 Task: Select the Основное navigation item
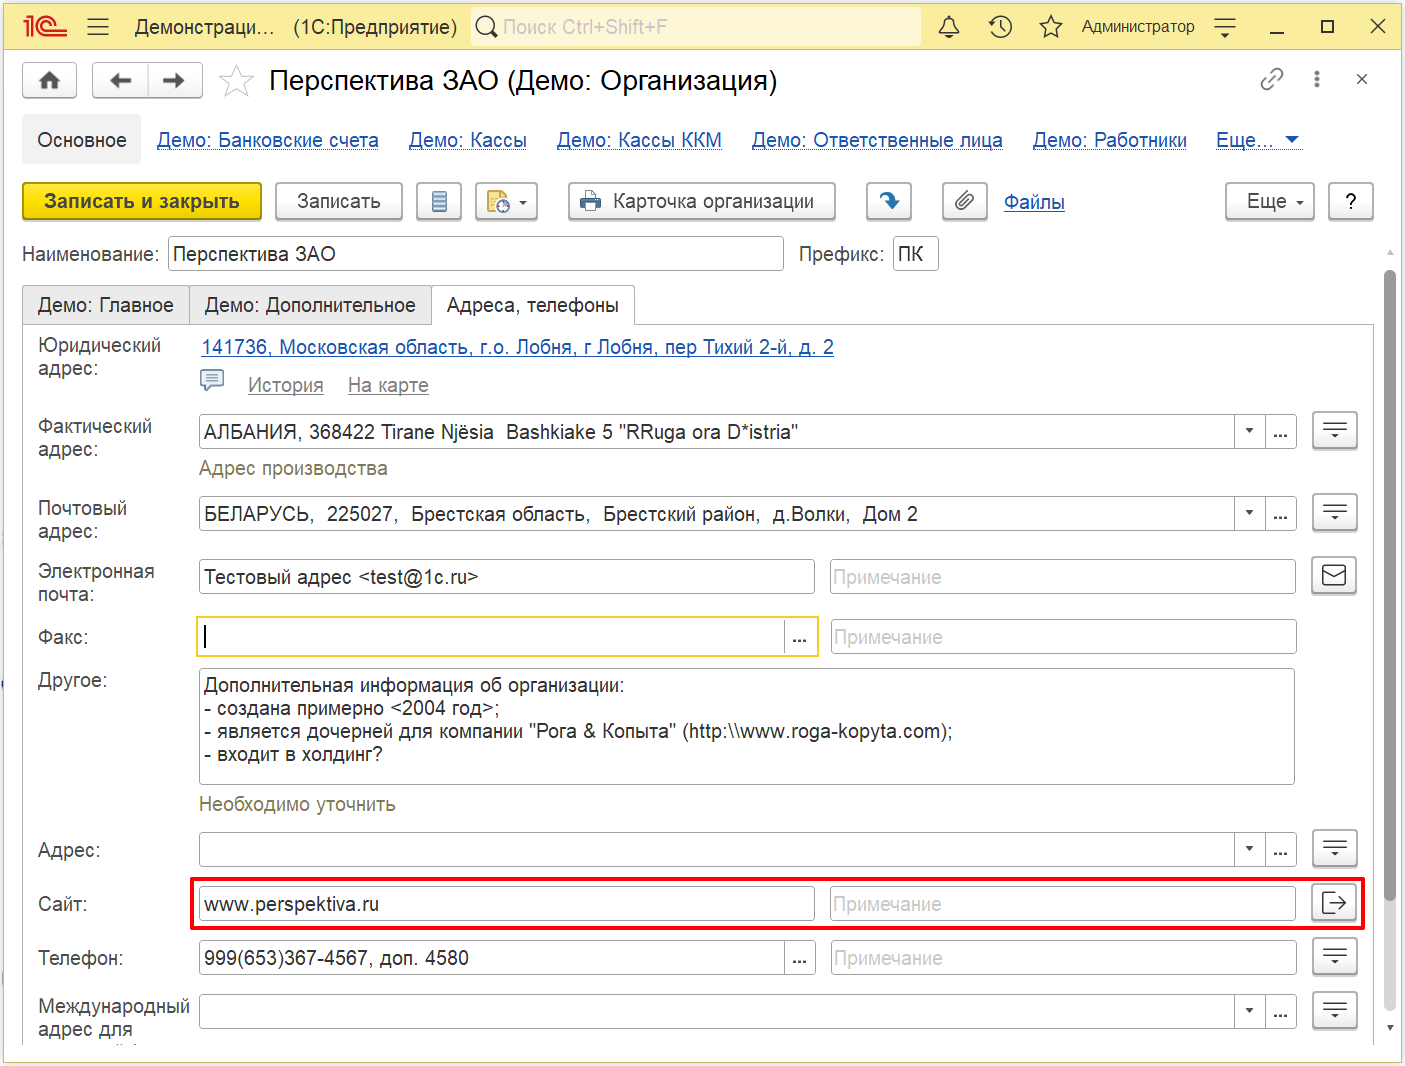pyautogui.click(x=82, y=140)
